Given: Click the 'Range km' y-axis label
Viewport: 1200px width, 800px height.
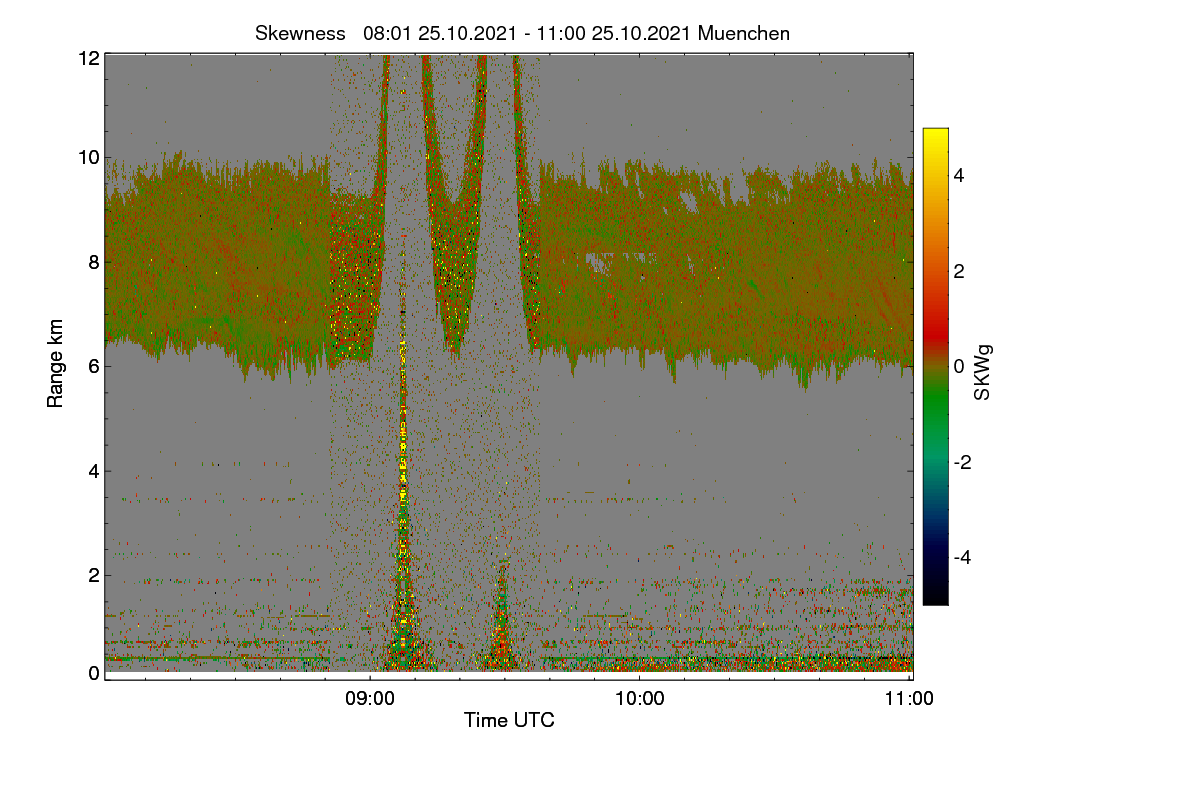Looking at the screenshot, I should tap(55, 365).
